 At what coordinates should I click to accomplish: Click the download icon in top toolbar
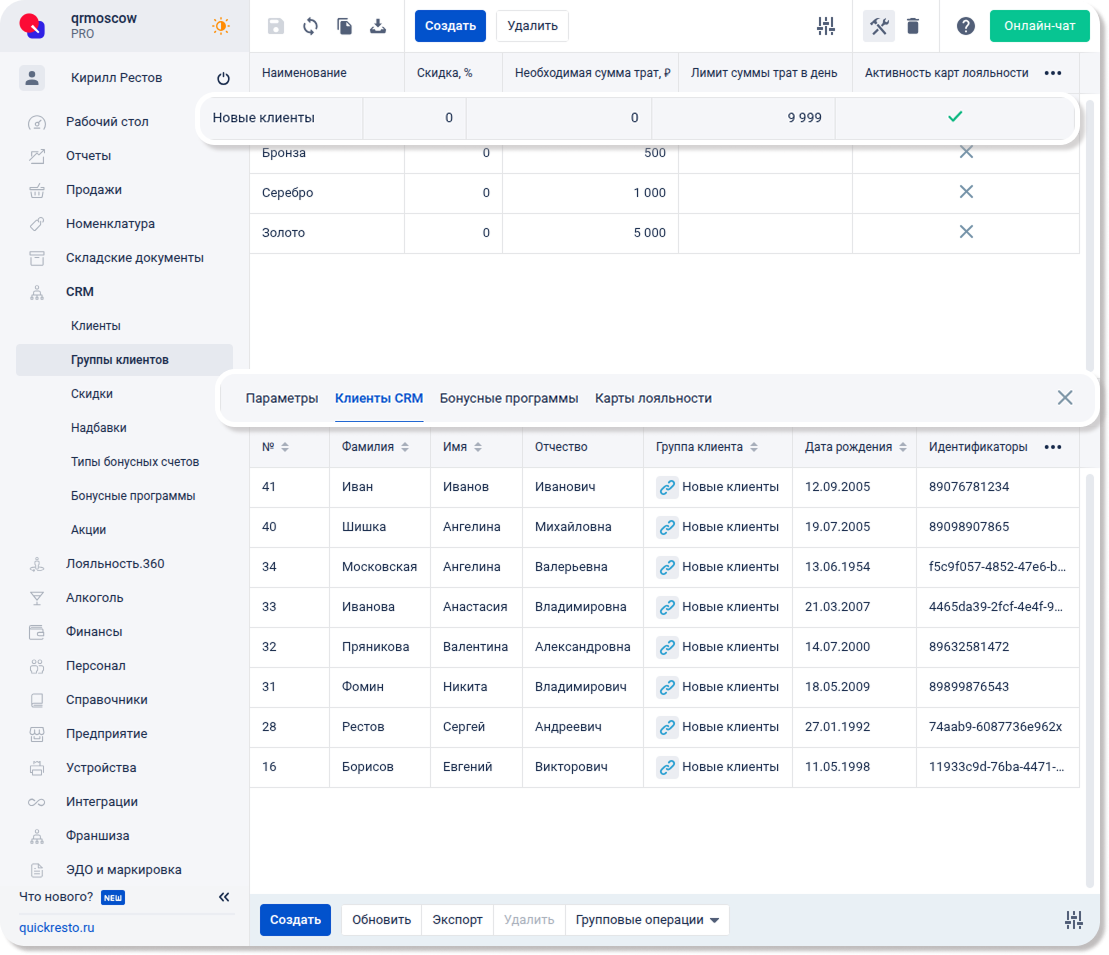378,26
